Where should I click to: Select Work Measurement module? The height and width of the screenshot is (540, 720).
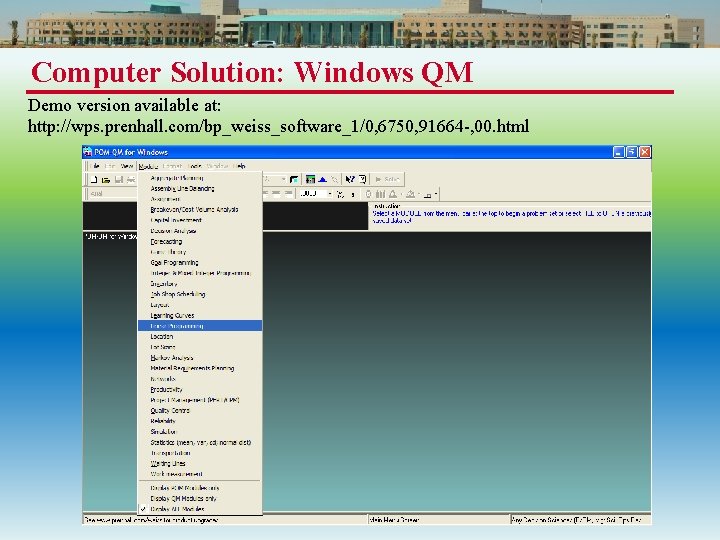pyautogui.click(x=200, y=474)
